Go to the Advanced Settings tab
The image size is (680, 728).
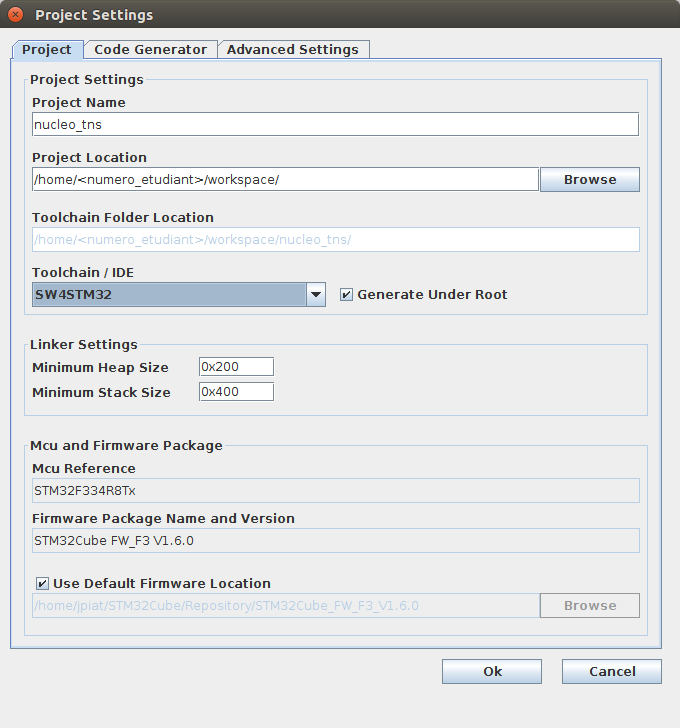click(x=292, y=49)
